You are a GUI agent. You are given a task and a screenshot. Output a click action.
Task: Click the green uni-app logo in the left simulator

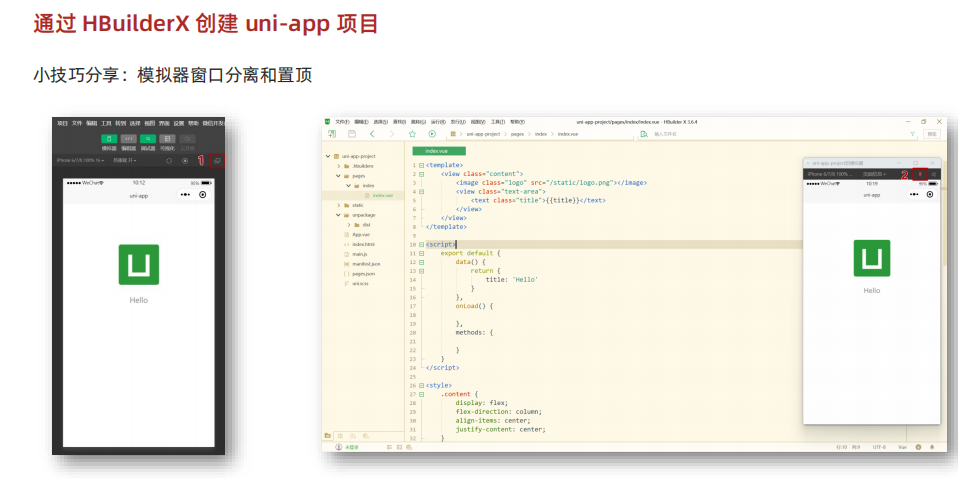tap(139, 265)
